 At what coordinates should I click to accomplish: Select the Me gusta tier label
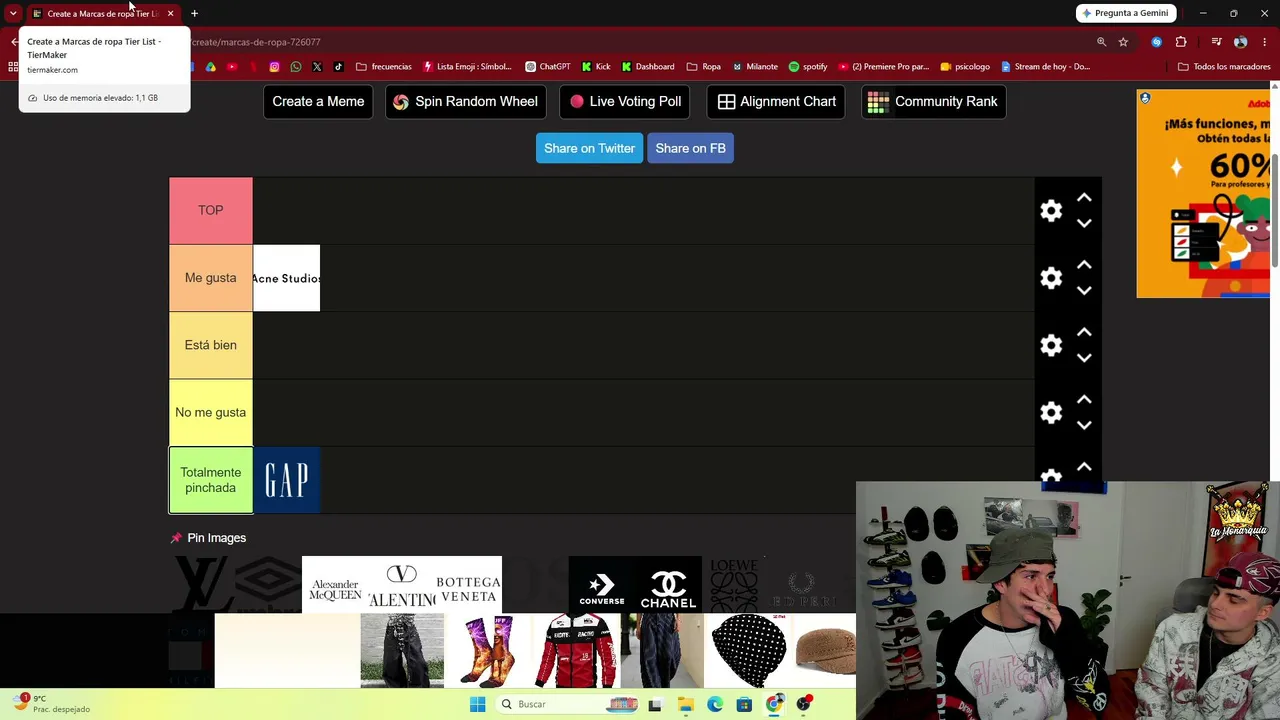tap(211, 278)
